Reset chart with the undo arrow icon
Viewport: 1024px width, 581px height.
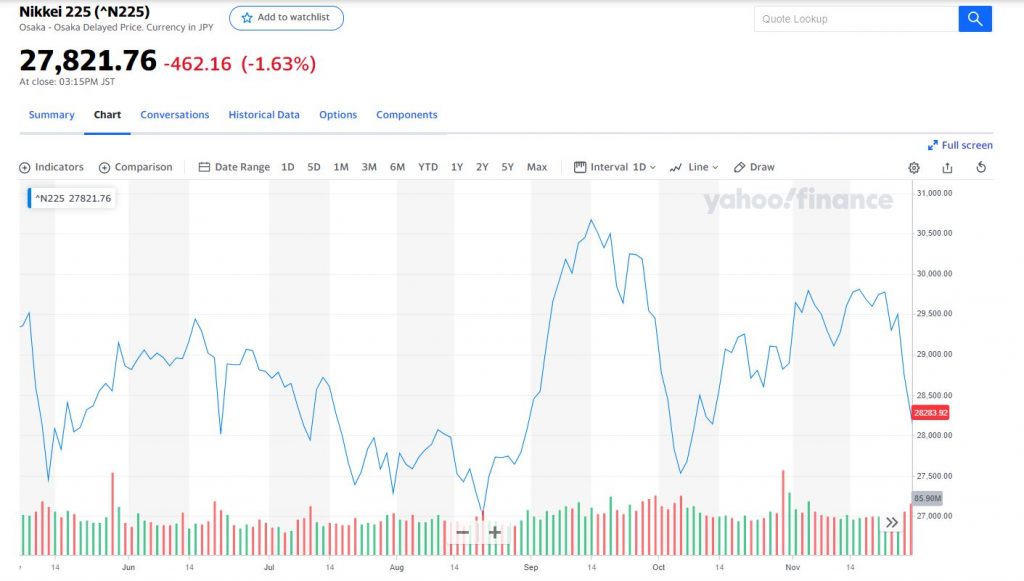click(x=981, y=167)
